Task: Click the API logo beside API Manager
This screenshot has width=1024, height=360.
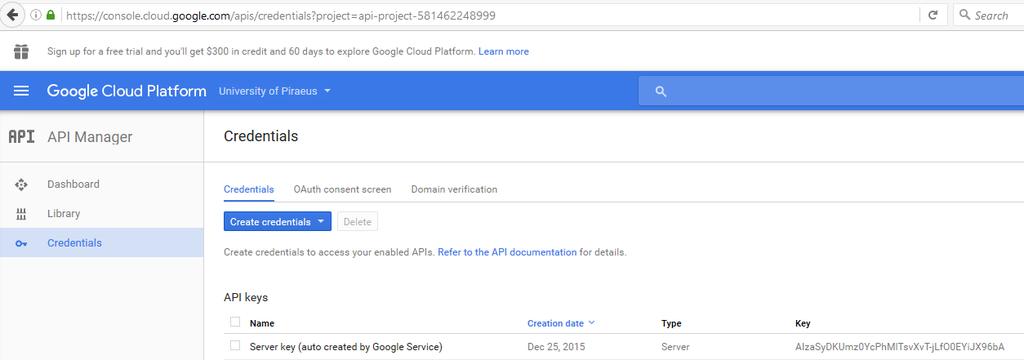Action: (21, 137)
